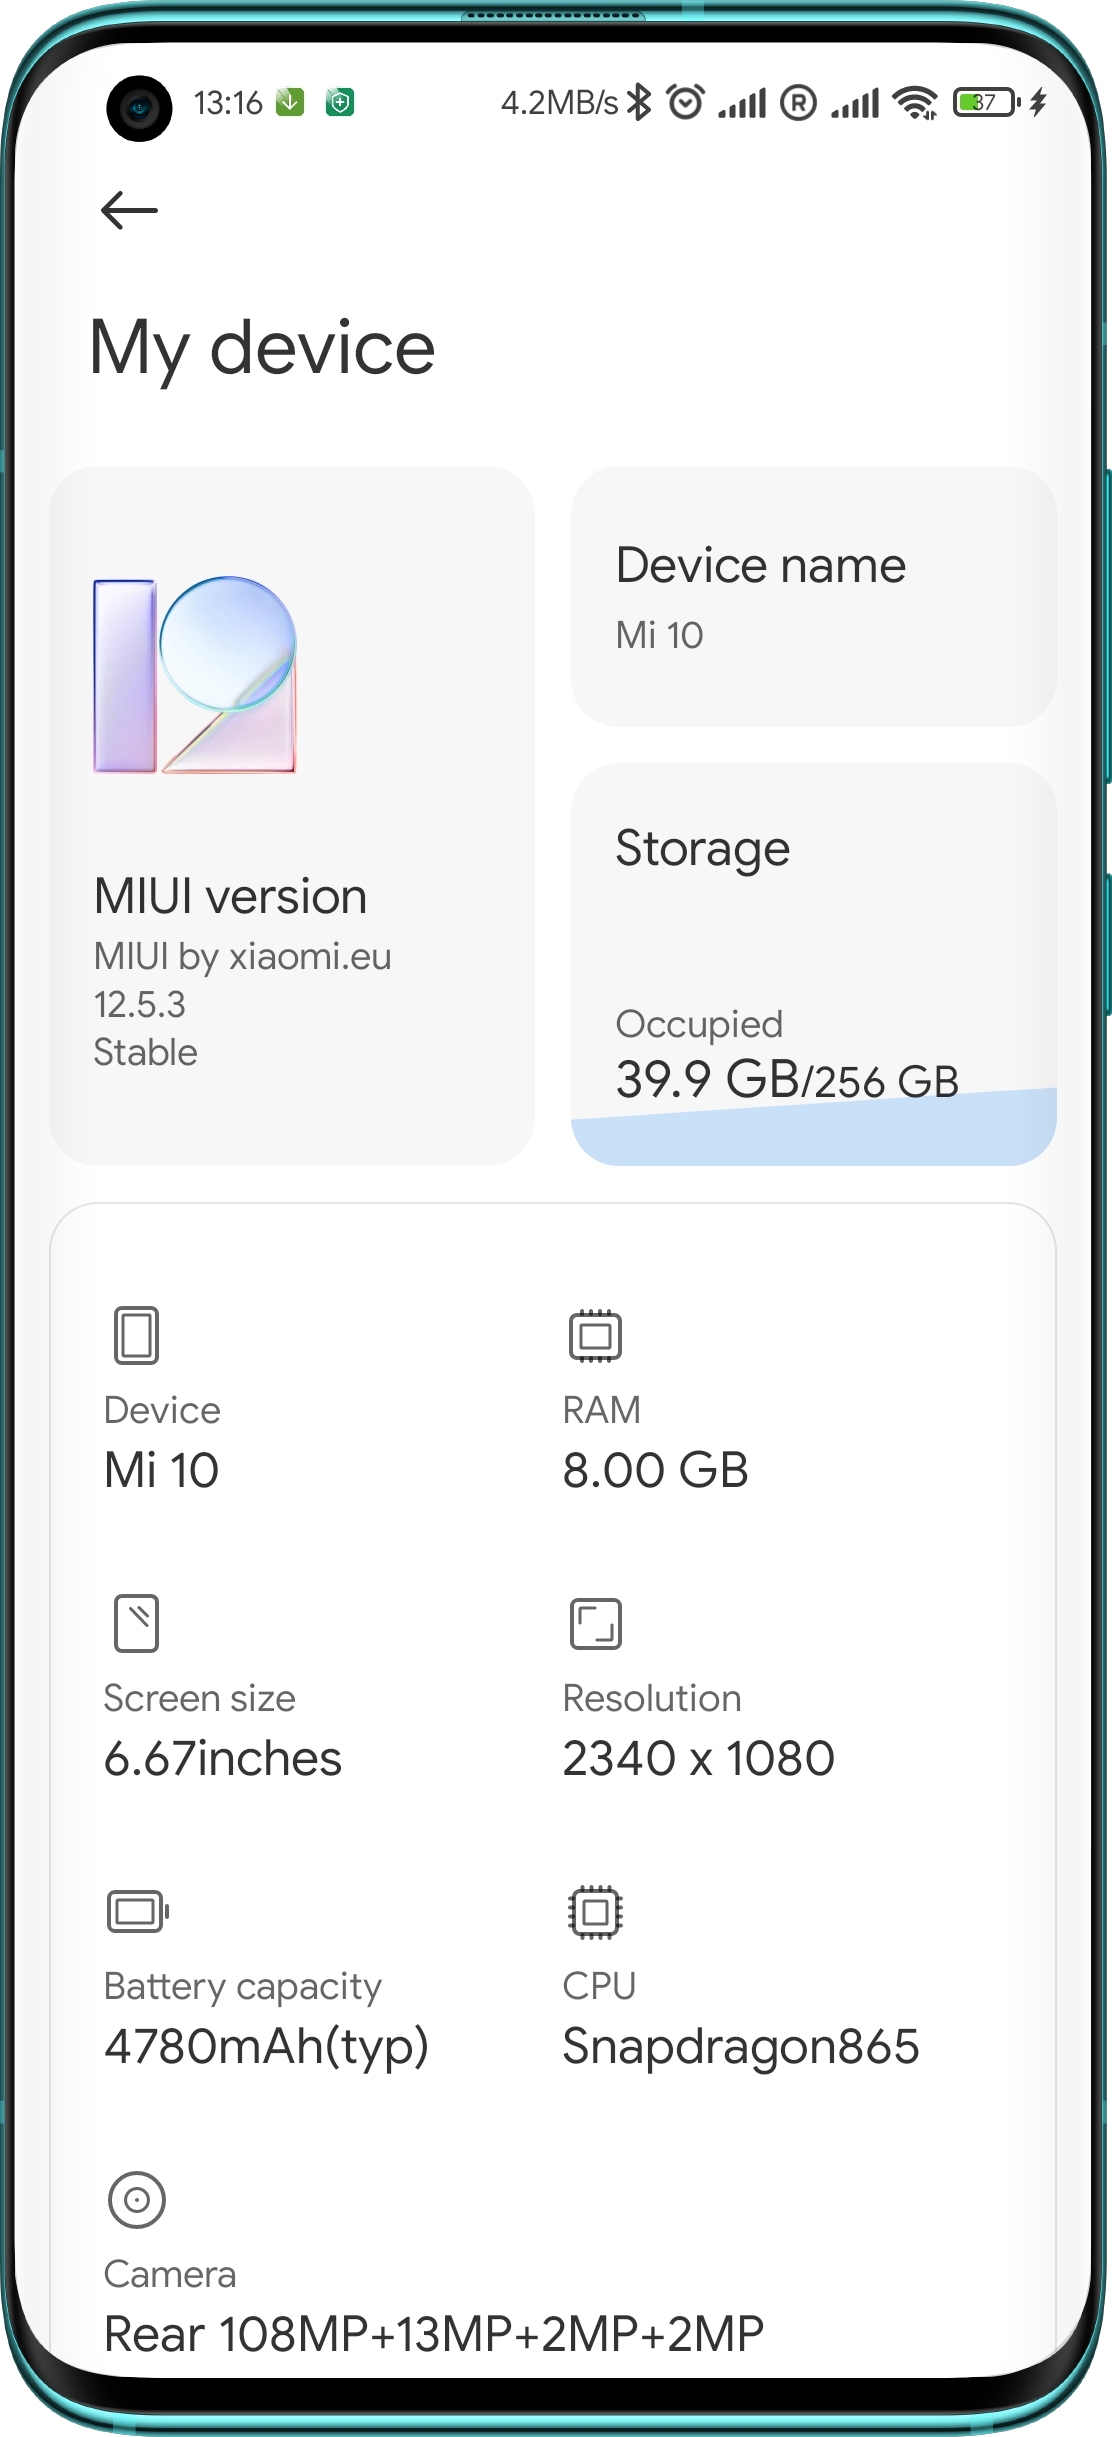Open the Device name card
The image size is (1112, 2437).
(814, 596)
